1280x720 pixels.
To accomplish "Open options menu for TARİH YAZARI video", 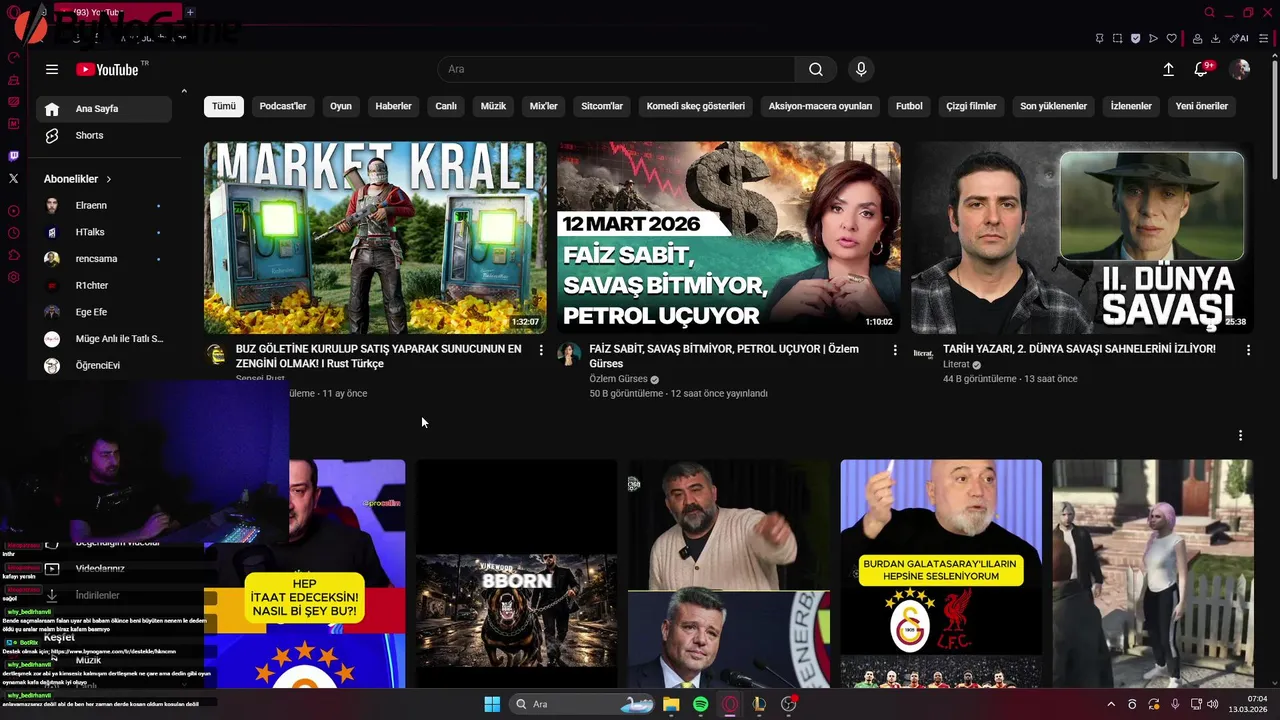I will (x=1248, y=350).
